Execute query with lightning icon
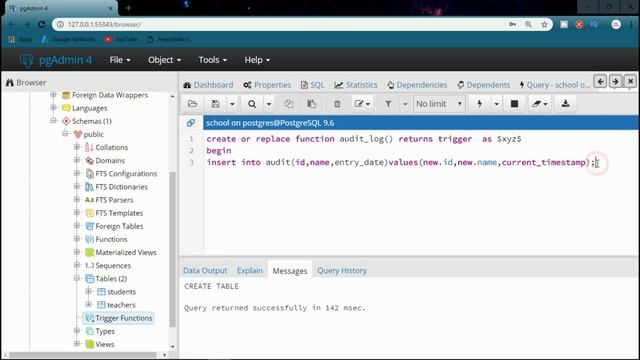Viewport: 640px width, 360px height. 480,104
